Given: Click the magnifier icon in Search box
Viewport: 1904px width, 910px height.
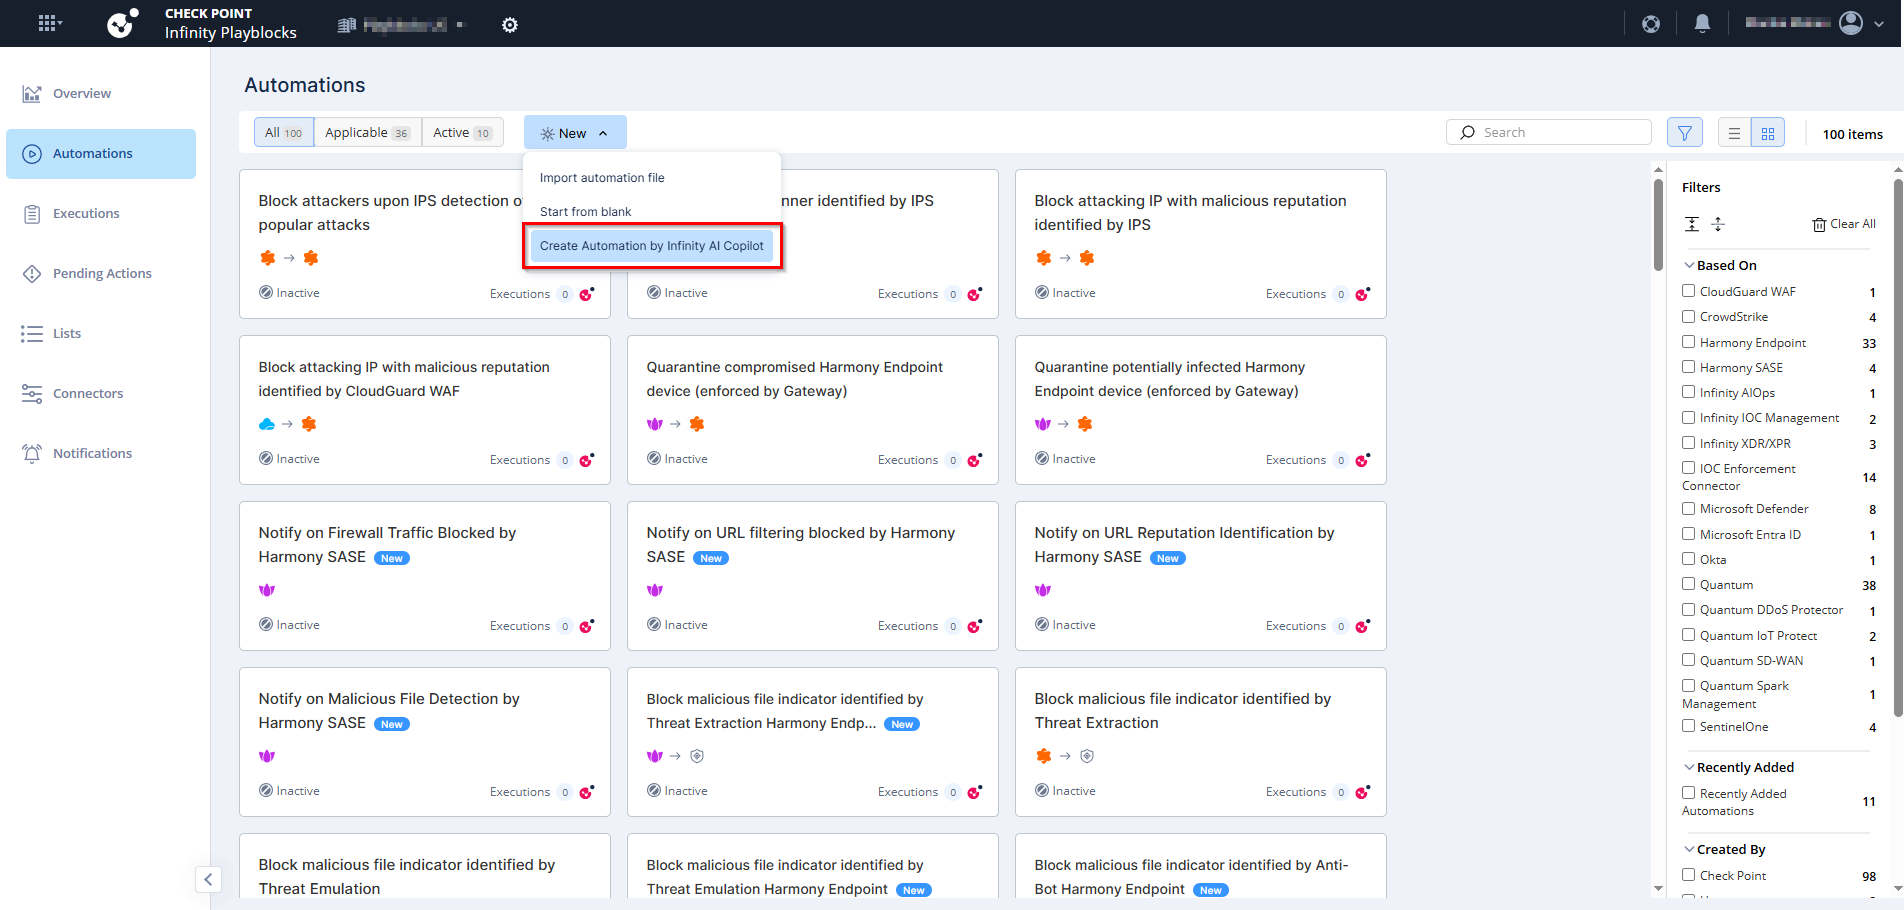Looking at the screenshot, I should [1467, 132].
